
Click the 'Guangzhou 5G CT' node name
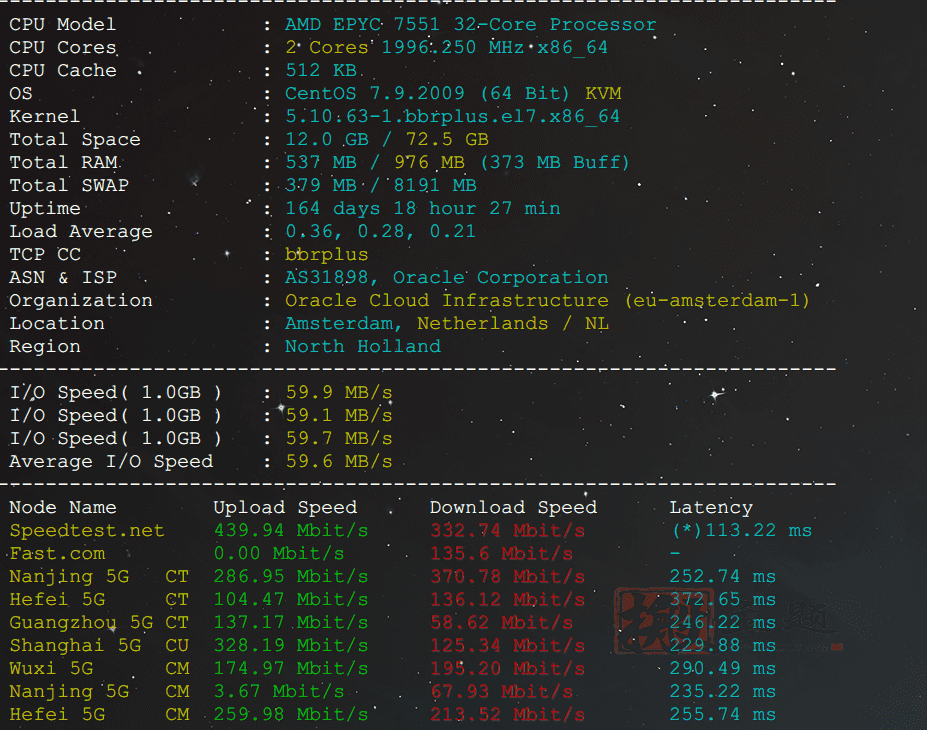99,623
